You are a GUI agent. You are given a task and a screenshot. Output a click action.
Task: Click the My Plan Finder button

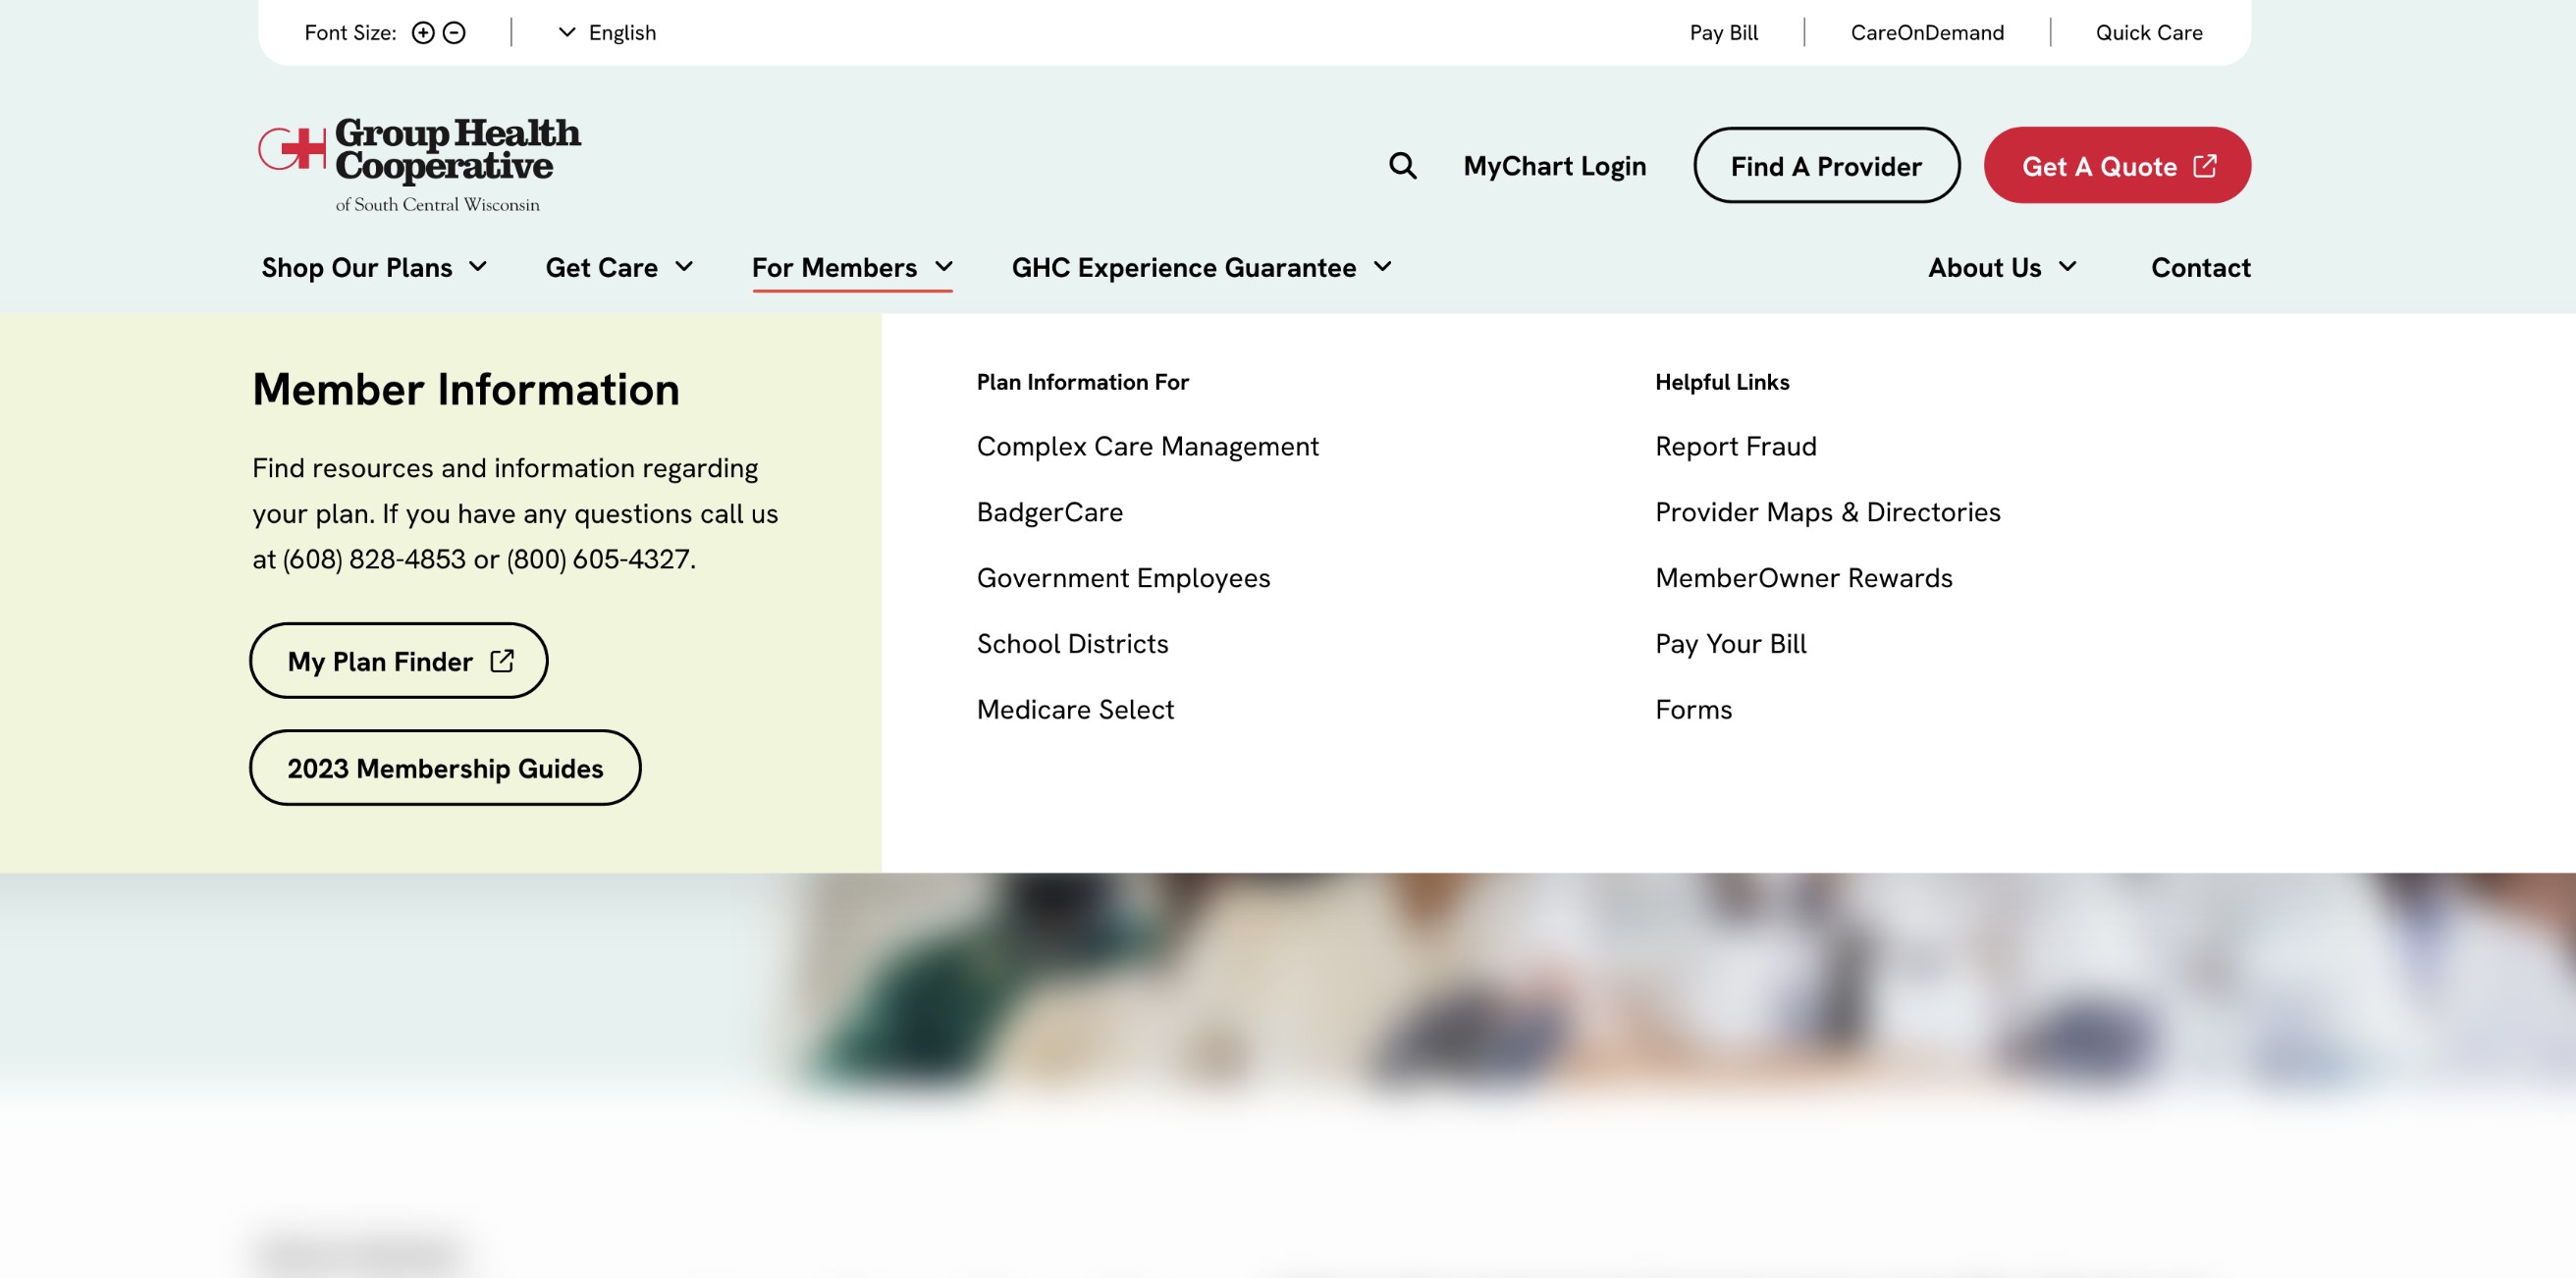[398, 661]
